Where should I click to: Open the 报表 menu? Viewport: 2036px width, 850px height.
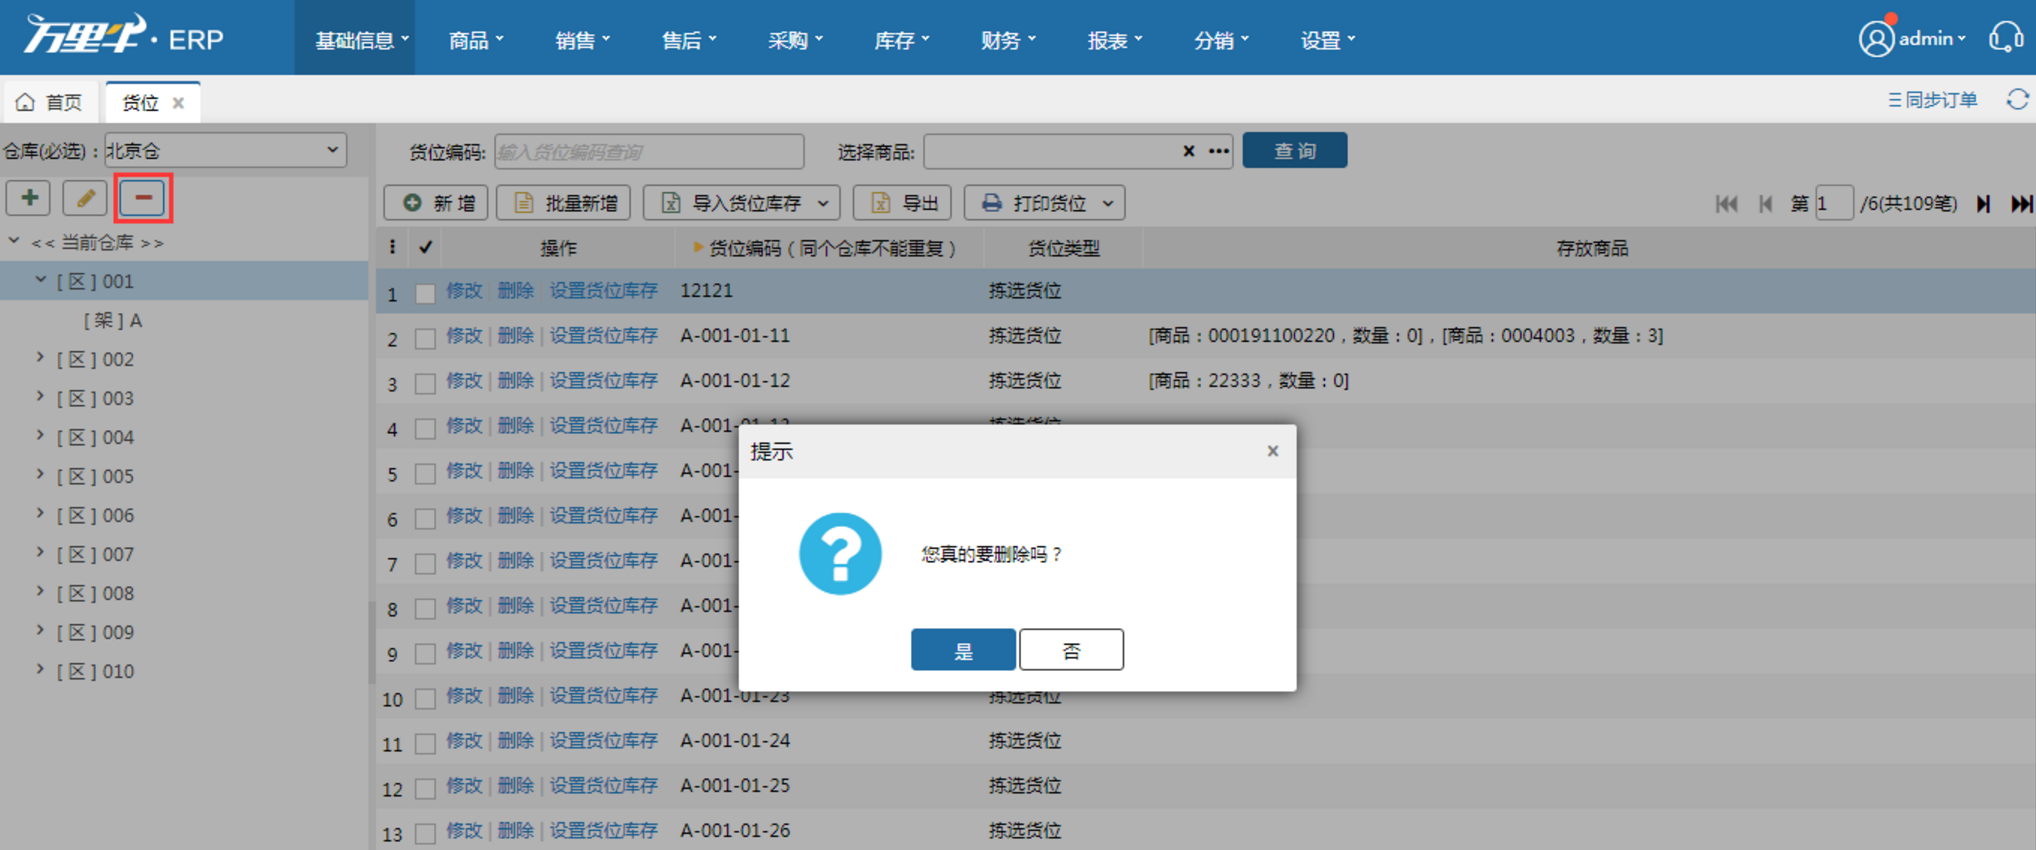click(1114, 40)
